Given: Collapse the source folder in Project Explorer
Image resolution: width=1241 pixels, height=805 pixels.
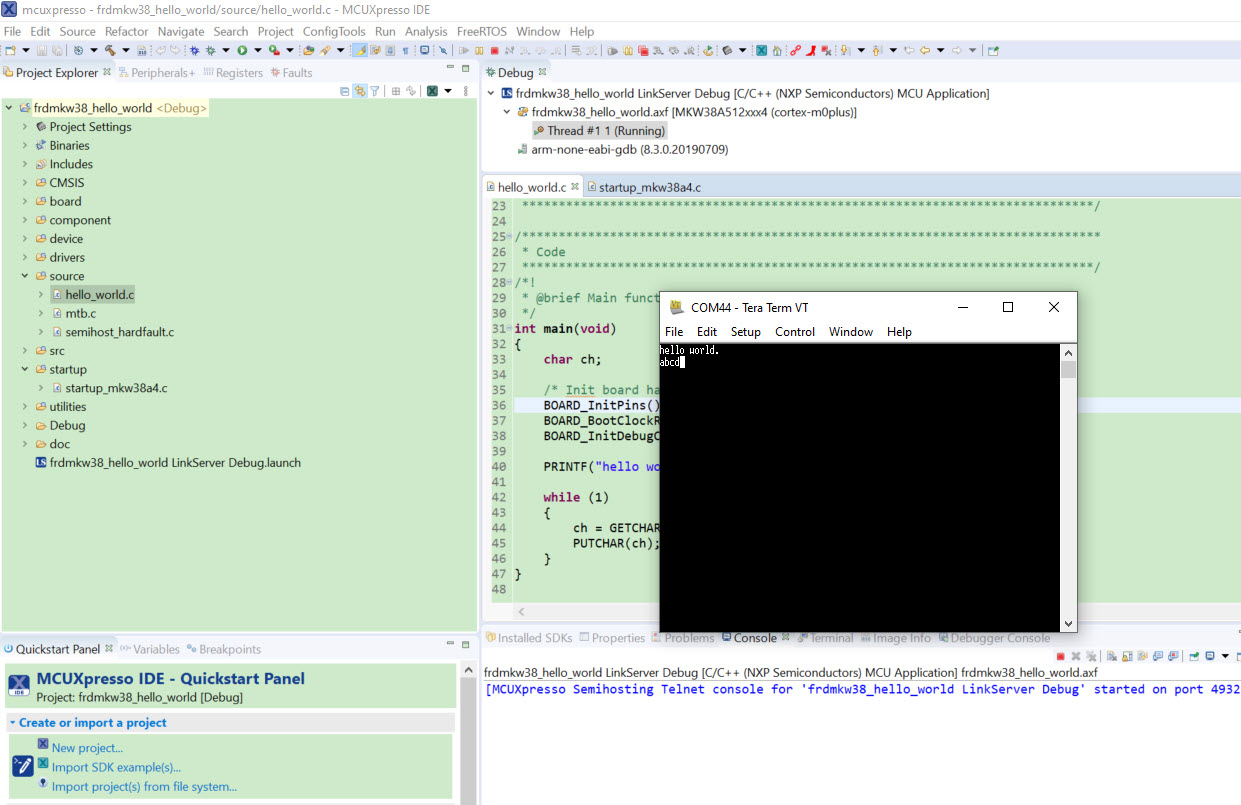Looking at the screenshot, I should click(x=25, y=276).
